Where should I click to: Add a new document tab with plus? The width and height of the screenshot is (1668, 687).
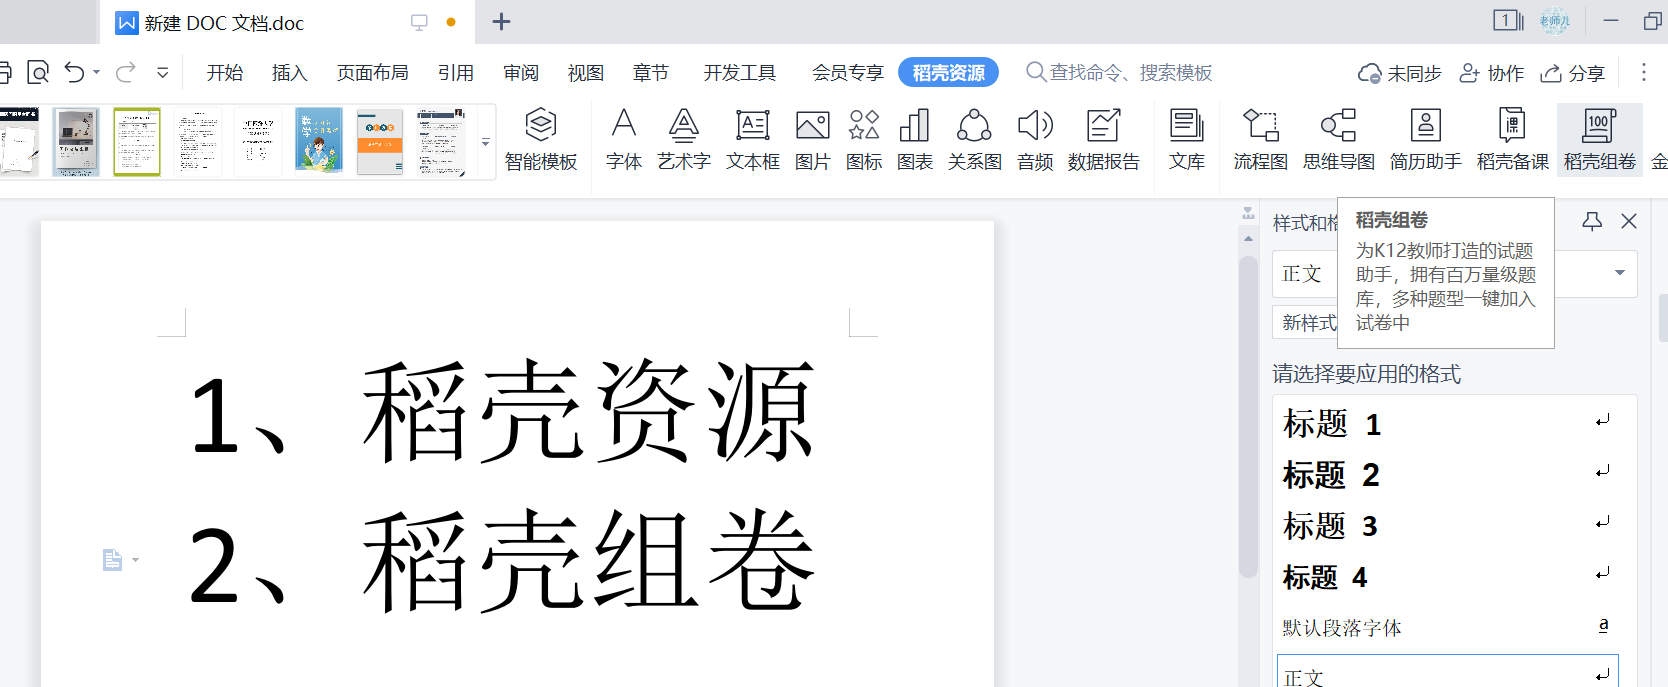pyautogui.click(x=501, y=21)
